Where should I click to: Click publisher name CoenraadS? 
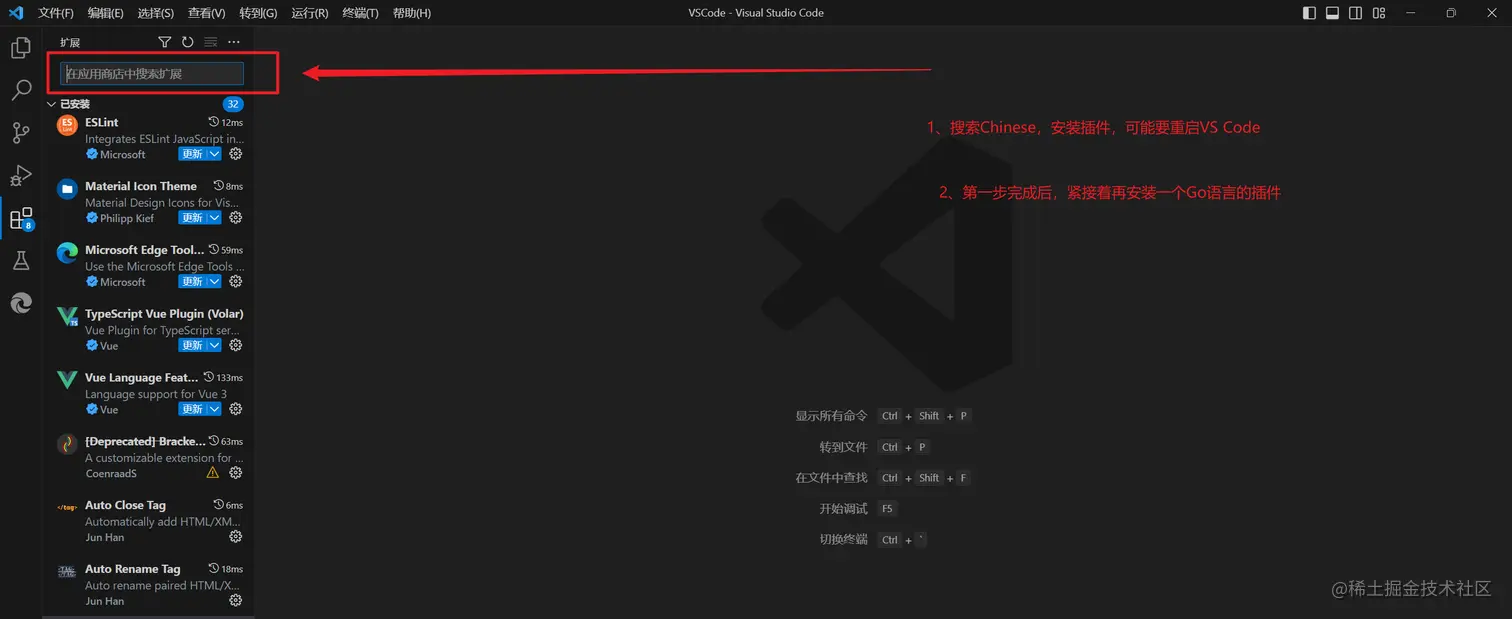coord(111,473)
